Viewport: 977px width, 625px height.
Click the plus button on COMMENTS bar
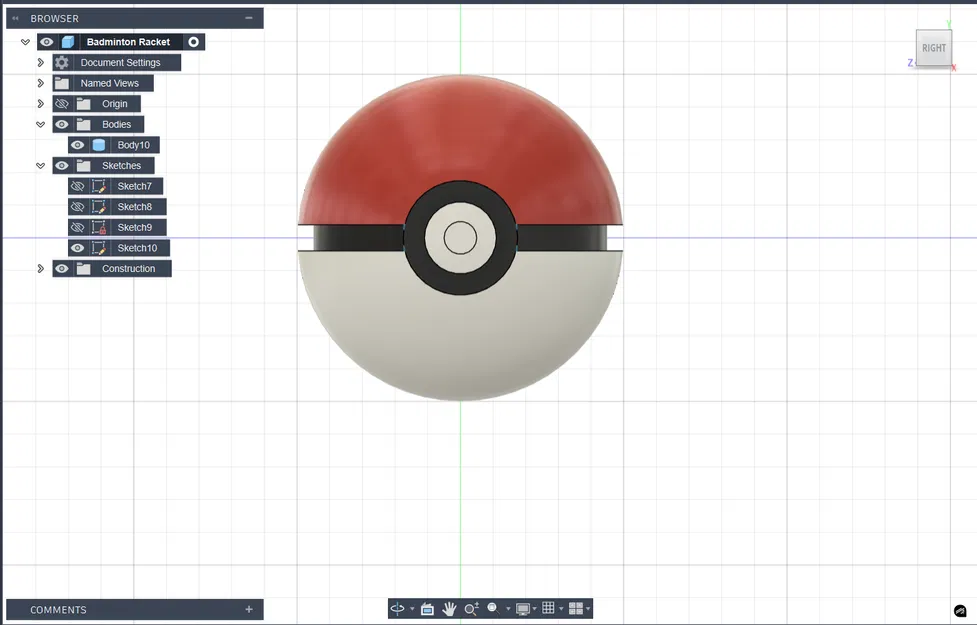[x=248, y=609]
